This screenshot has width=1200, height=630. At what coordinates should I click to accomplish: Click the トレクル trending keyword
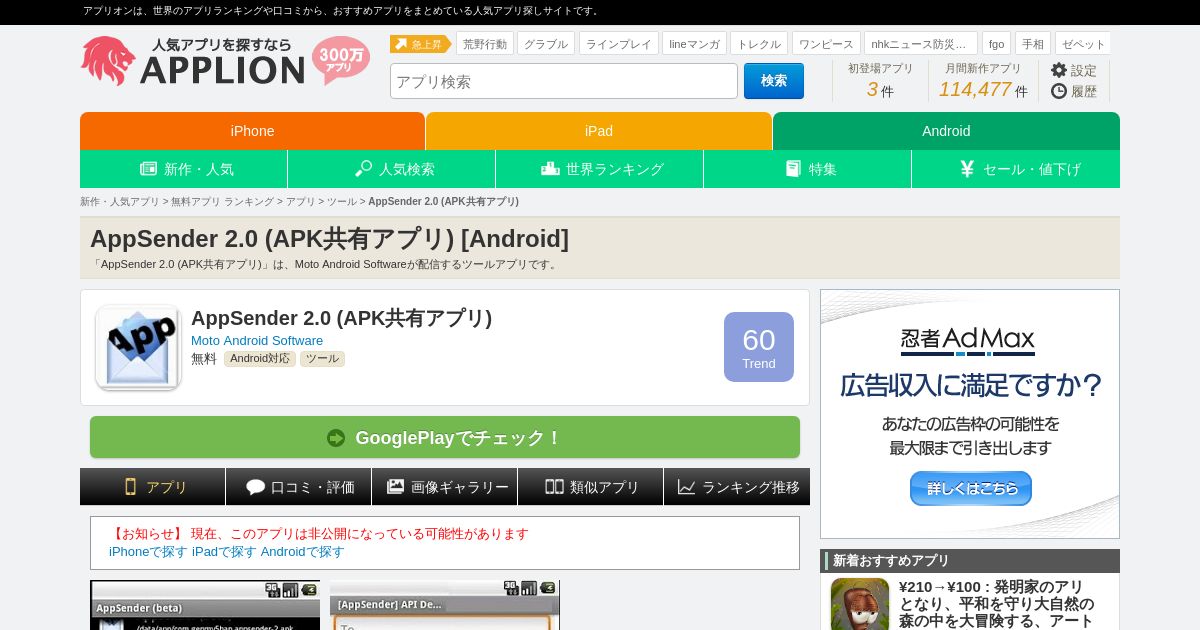pyautogui.click(x=759, y=44)
